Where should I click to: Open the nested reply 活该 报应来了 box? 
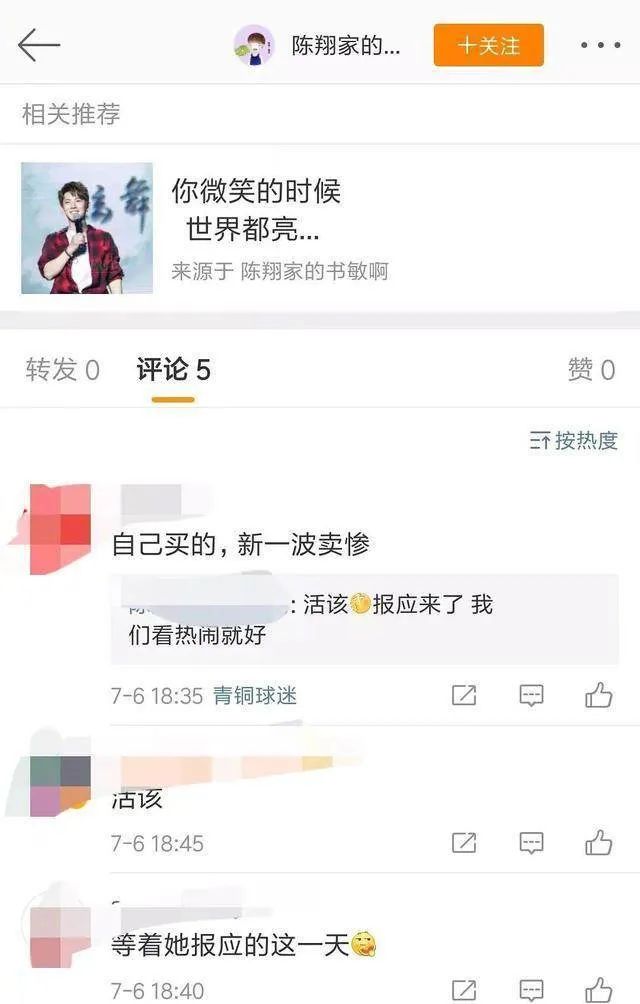coord(364,619)
